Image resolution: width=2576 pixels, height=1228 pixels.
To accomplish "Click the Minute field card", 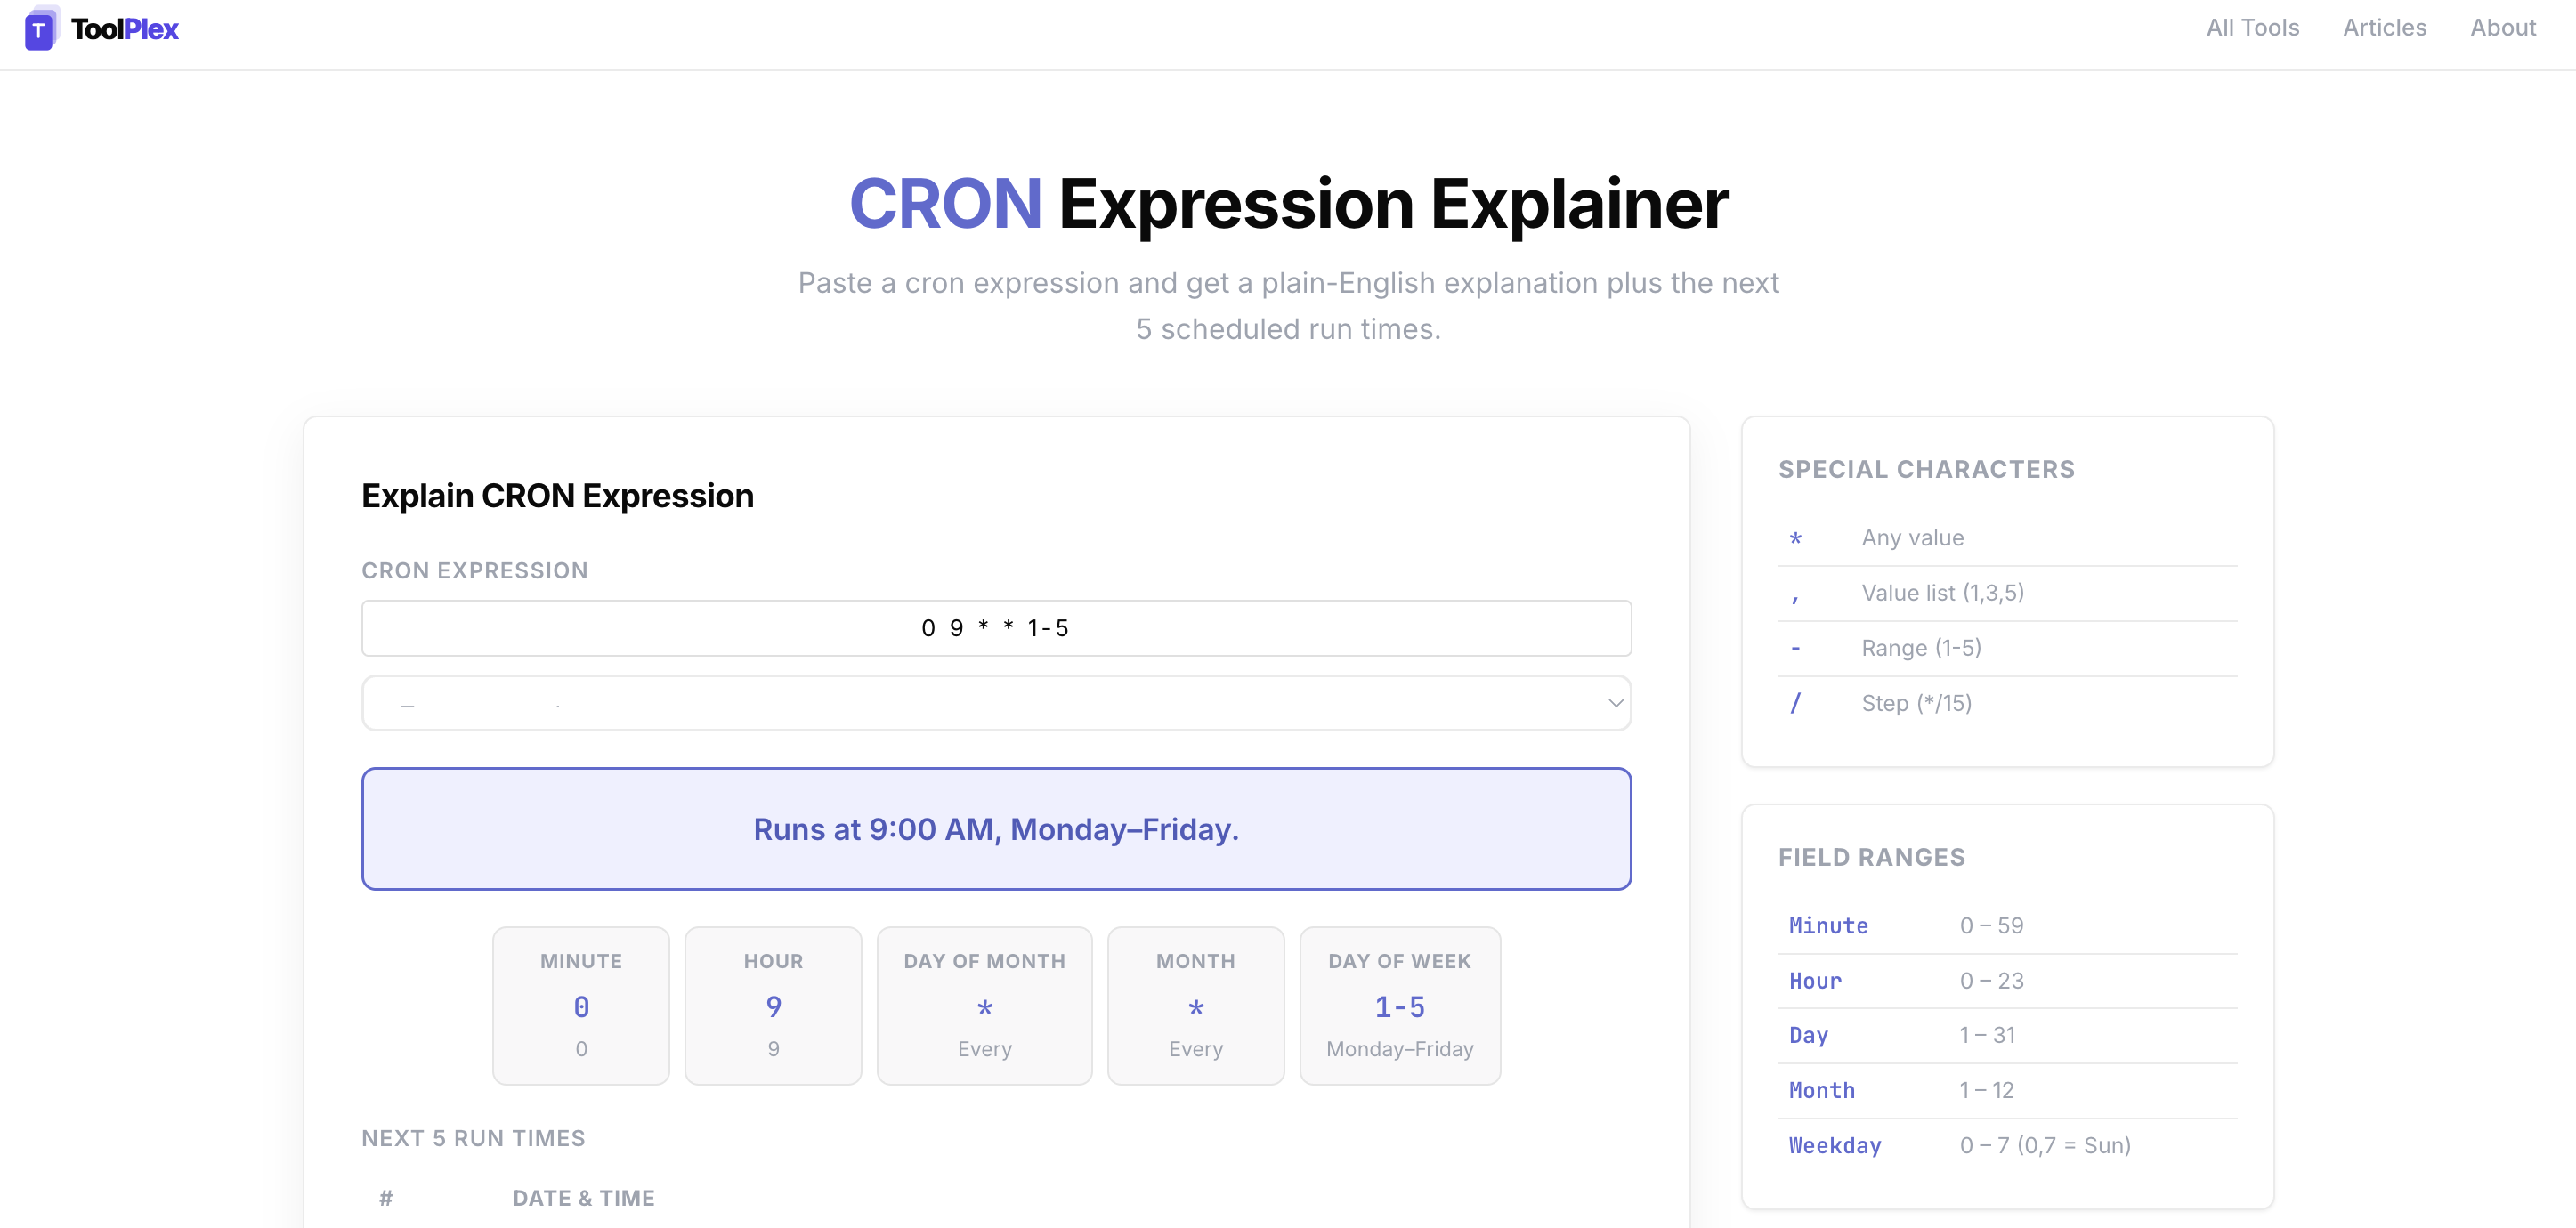I will (580, 1005).
